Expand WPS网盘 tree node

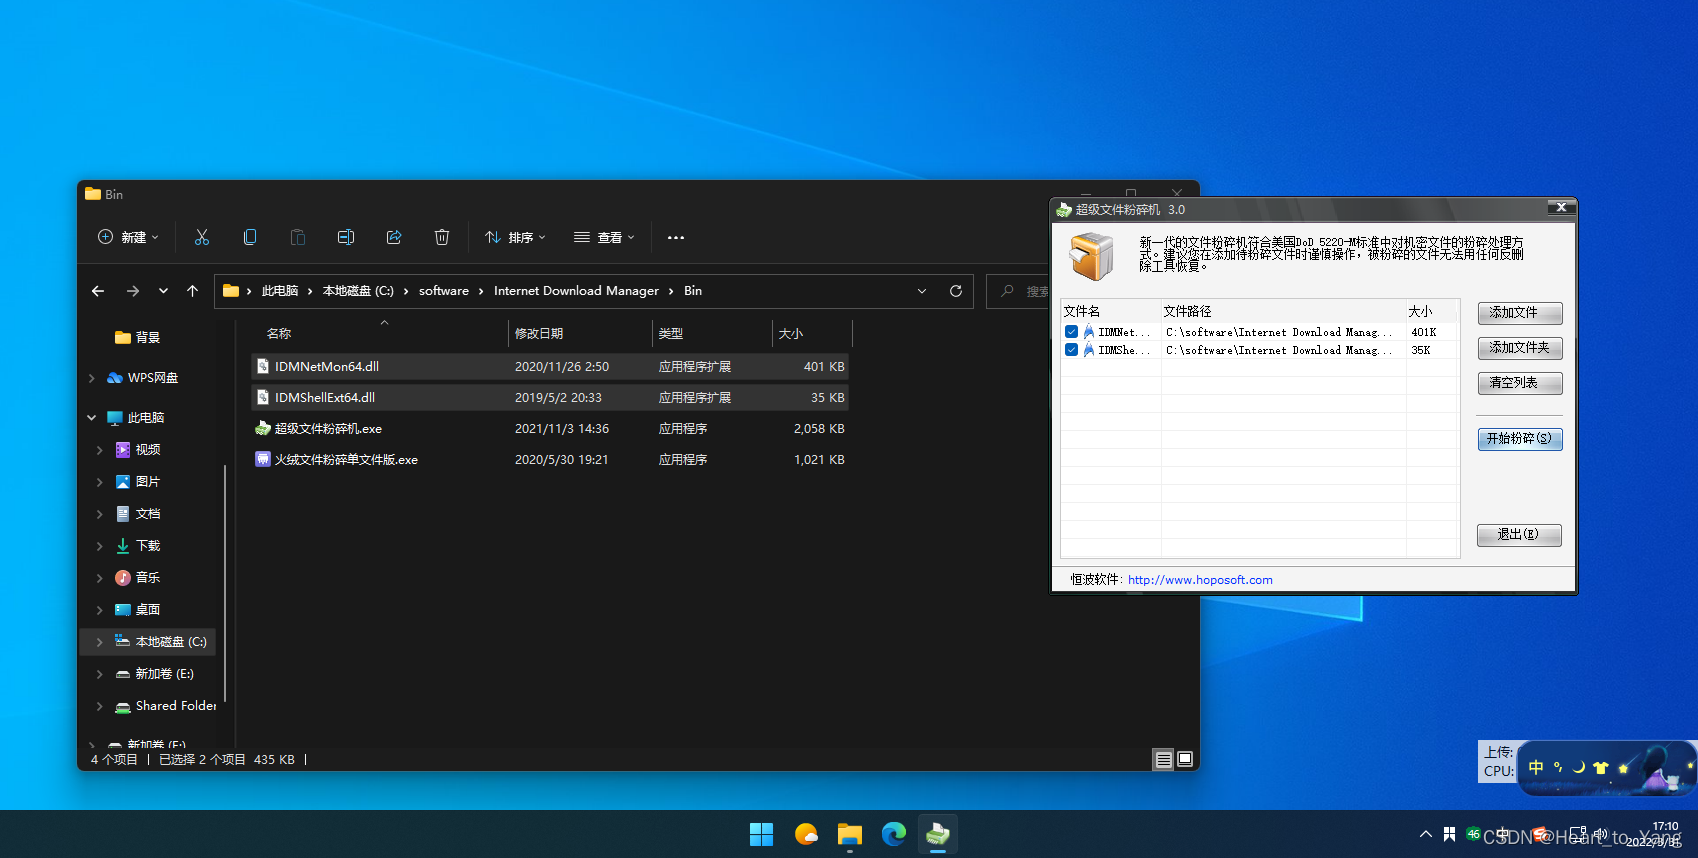[92, 378]
